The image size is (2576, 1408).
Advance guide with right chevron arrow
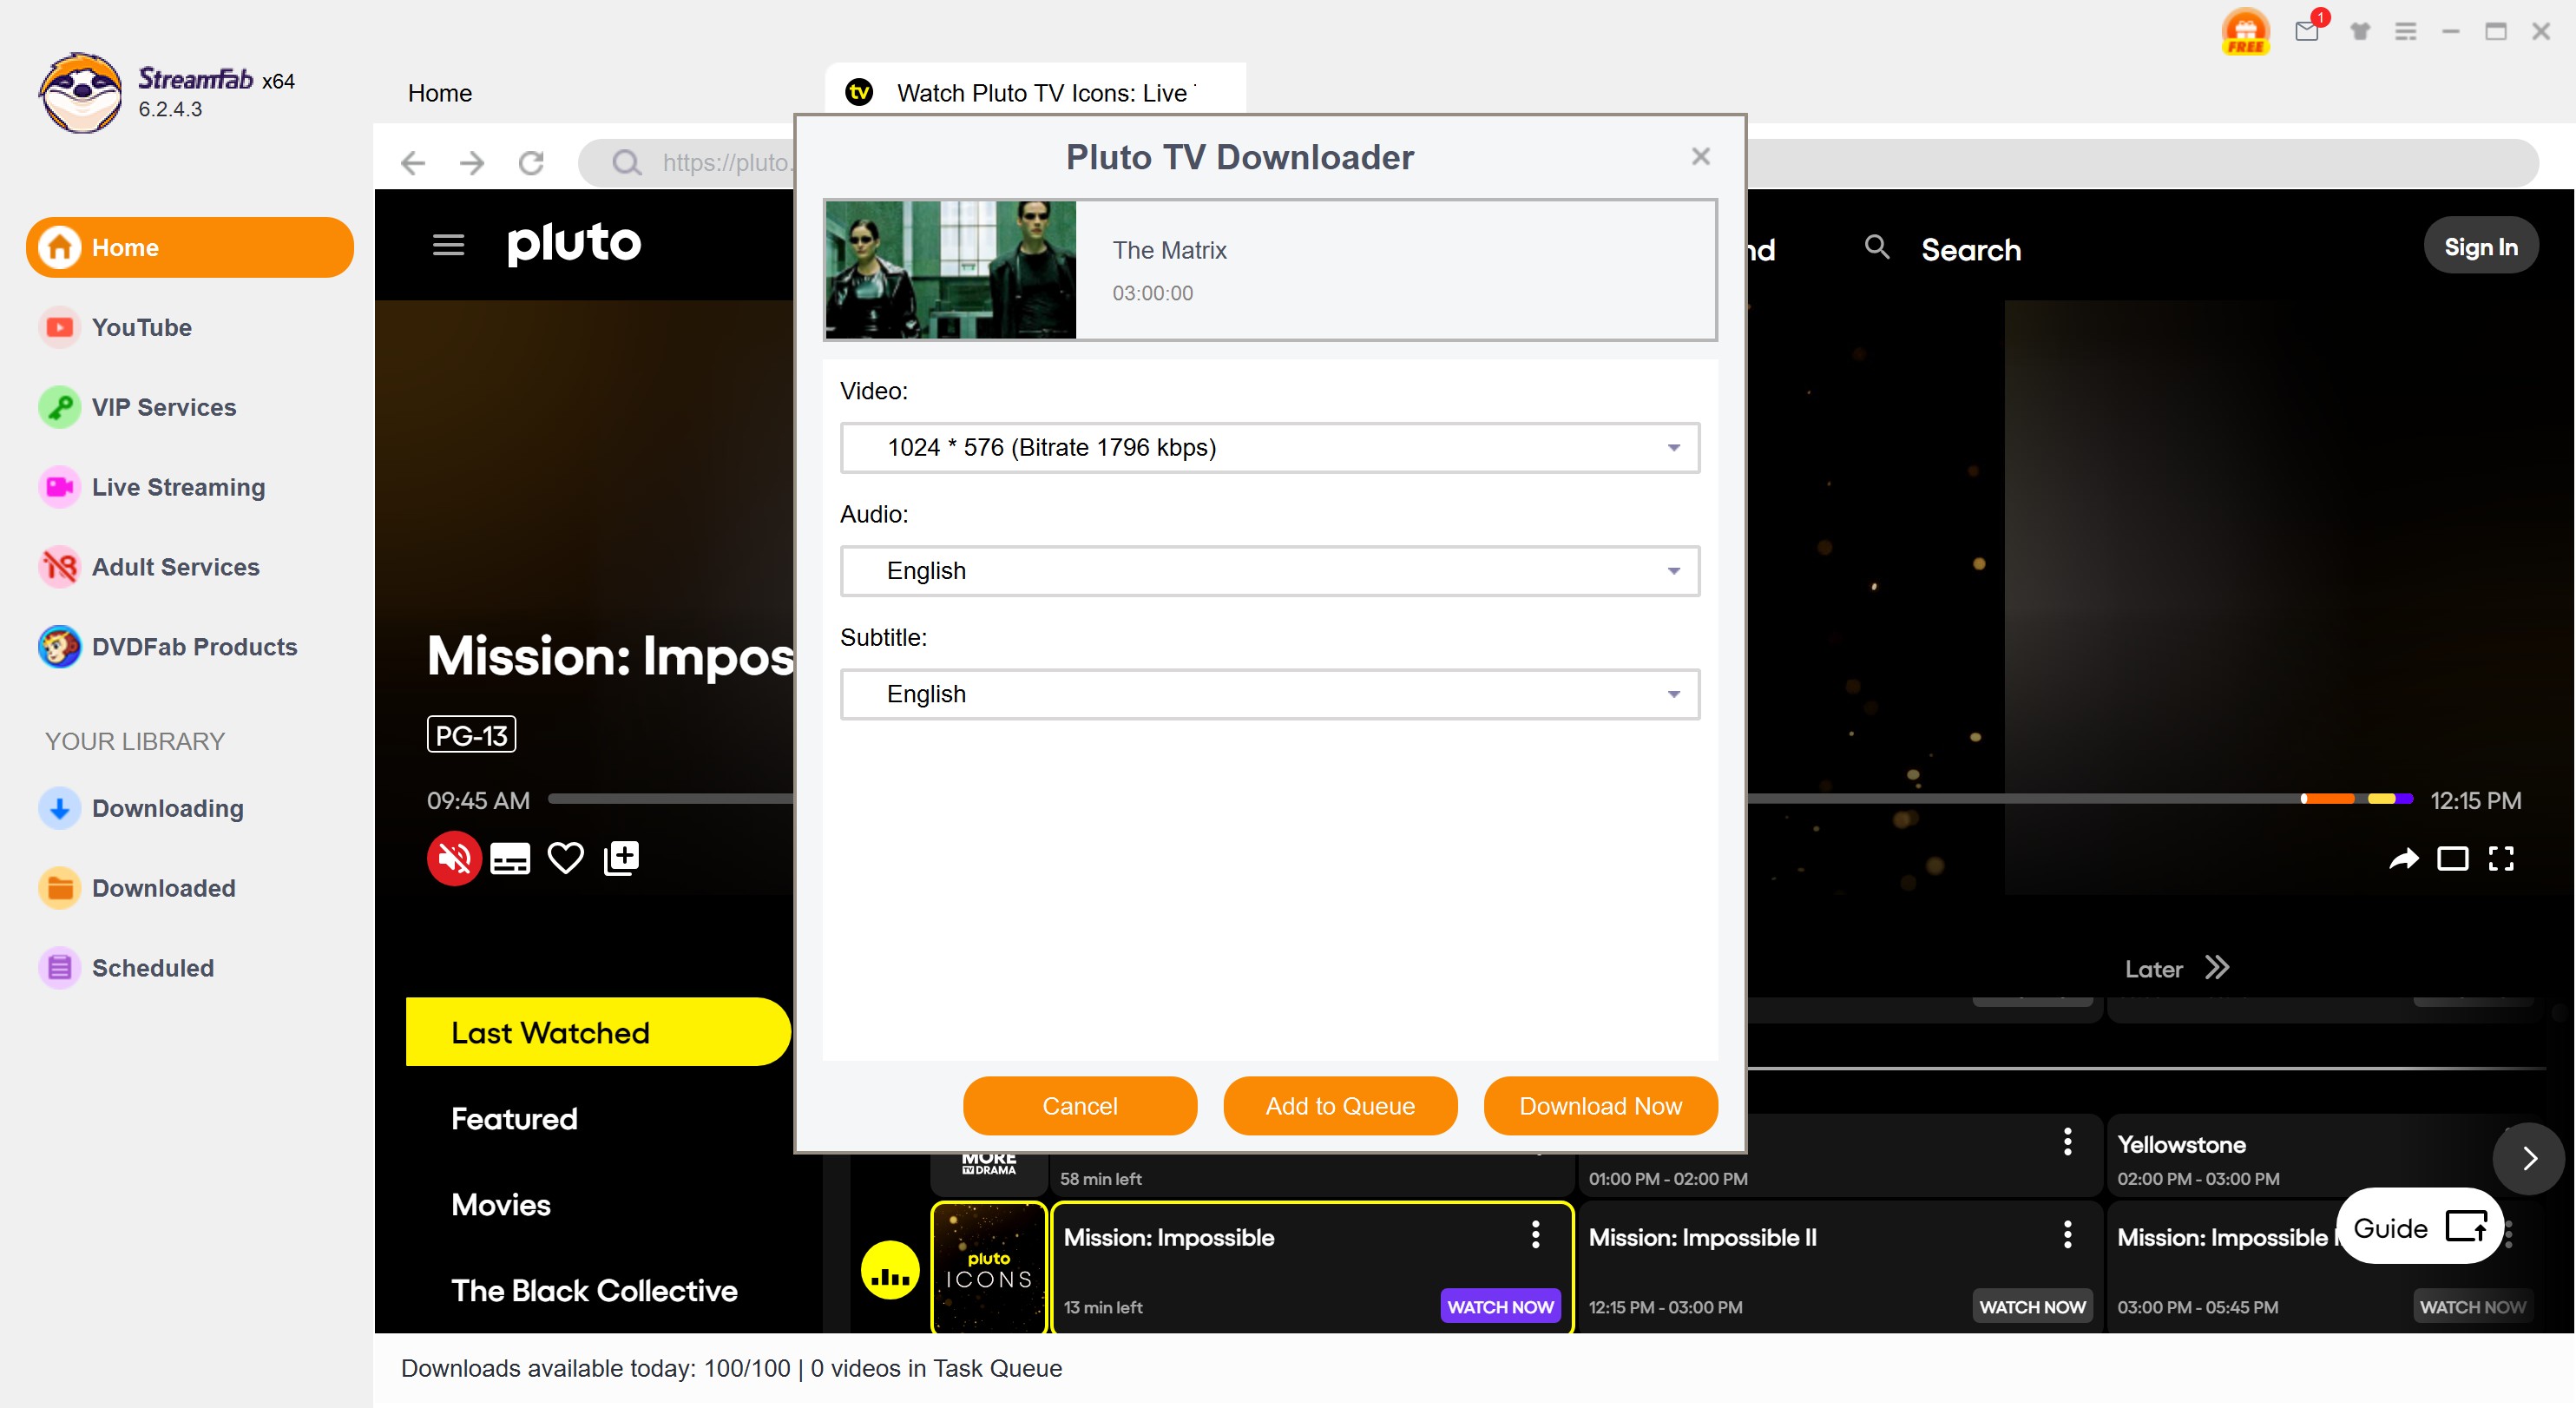(2528, 1158)
